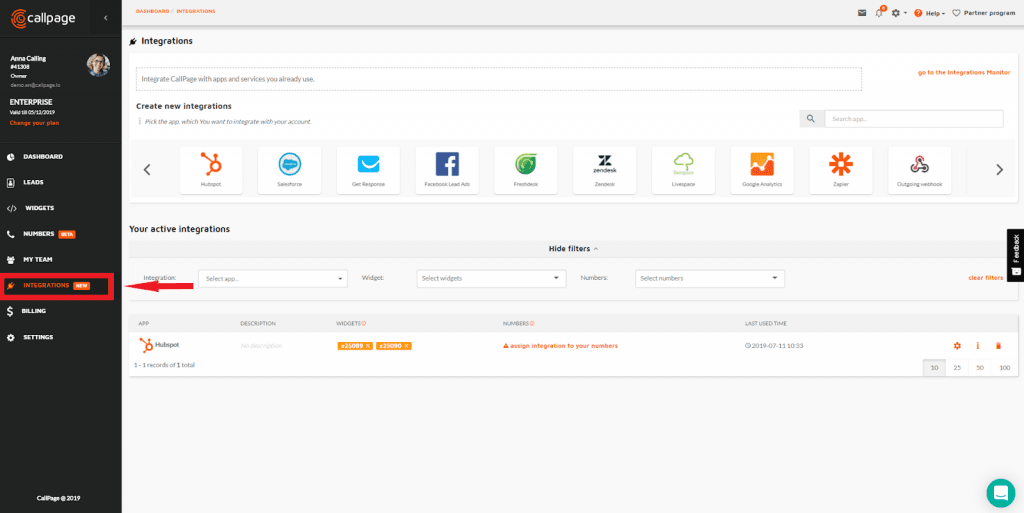Image resolution: width=1024 pixels, height=513 pixels.
Task: Click the No description field
Action: tap(261, 346)
